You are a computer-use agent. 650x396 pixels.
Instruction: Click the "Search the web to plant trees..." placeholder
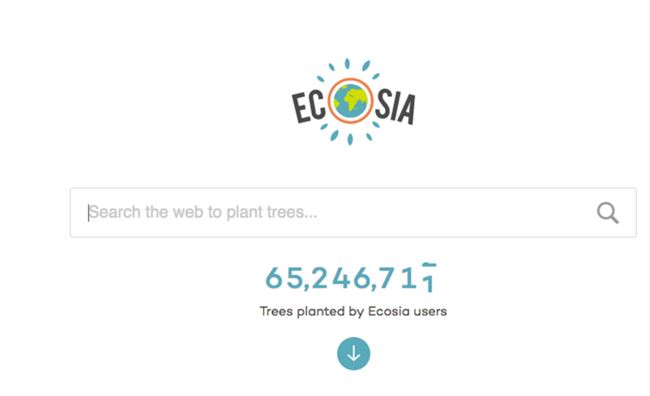[x=203, y=212]
